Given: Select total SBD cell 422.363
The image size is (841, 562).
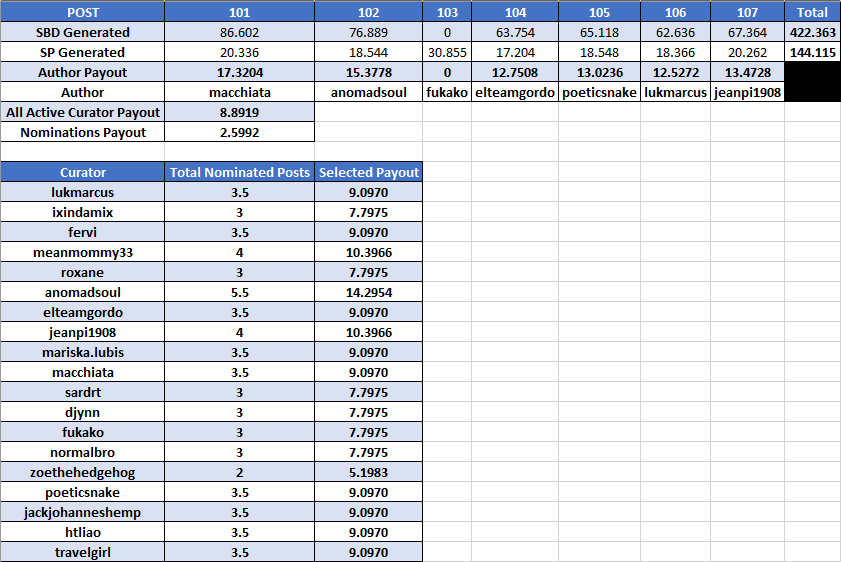Looking at the screenshot, I should point(812,32).
